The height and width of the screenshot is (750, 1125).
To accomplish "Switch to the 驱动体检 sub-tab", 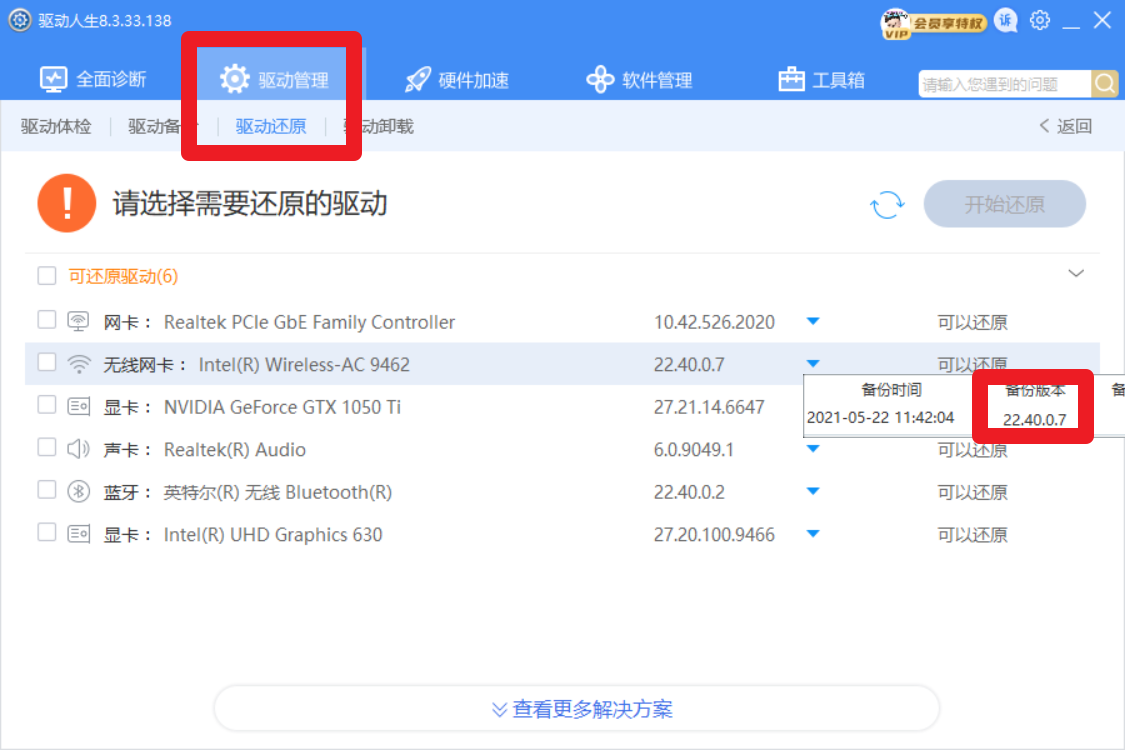I will [56, 126].
